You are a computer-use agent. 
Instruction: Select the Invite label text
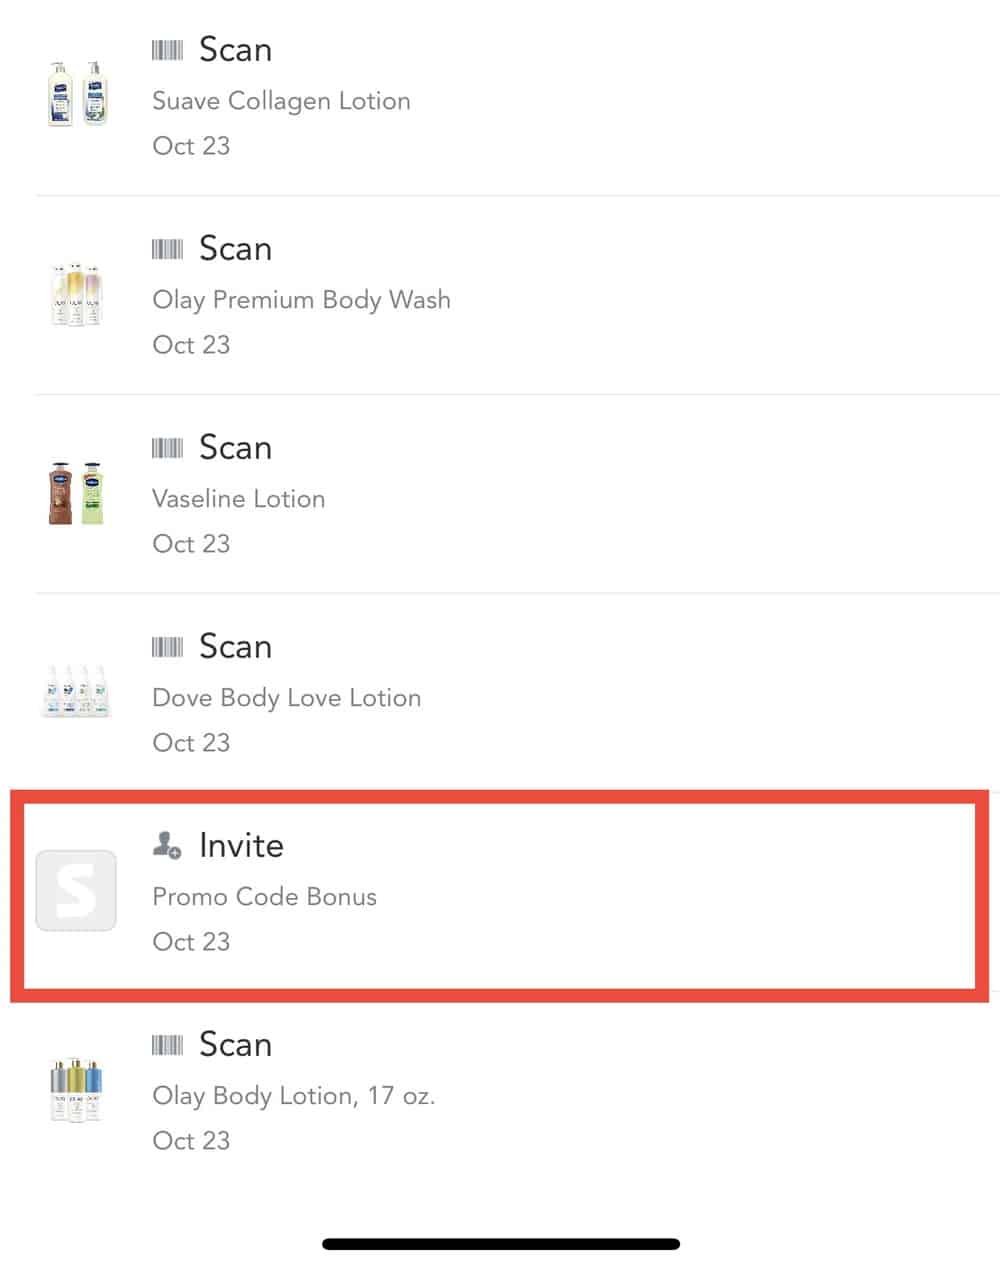click(x=240, y=844)
